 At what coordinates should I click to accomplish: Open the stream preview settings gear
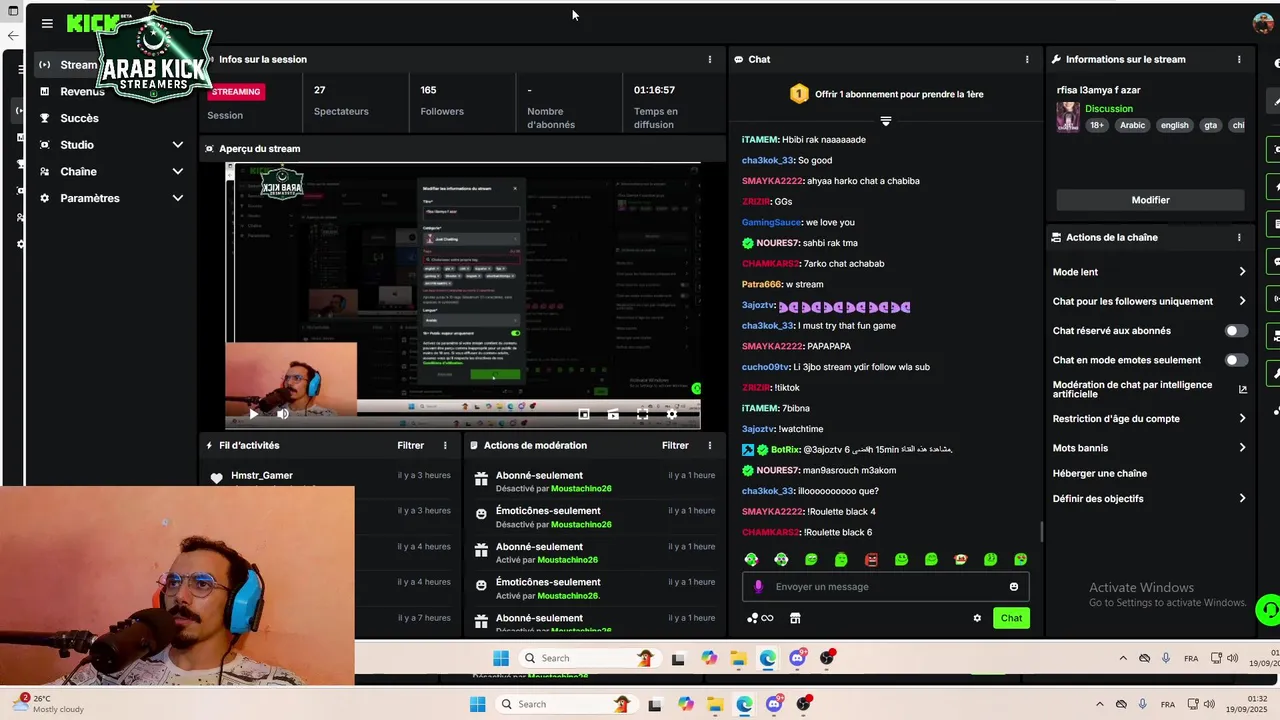[x=672, y=414]
